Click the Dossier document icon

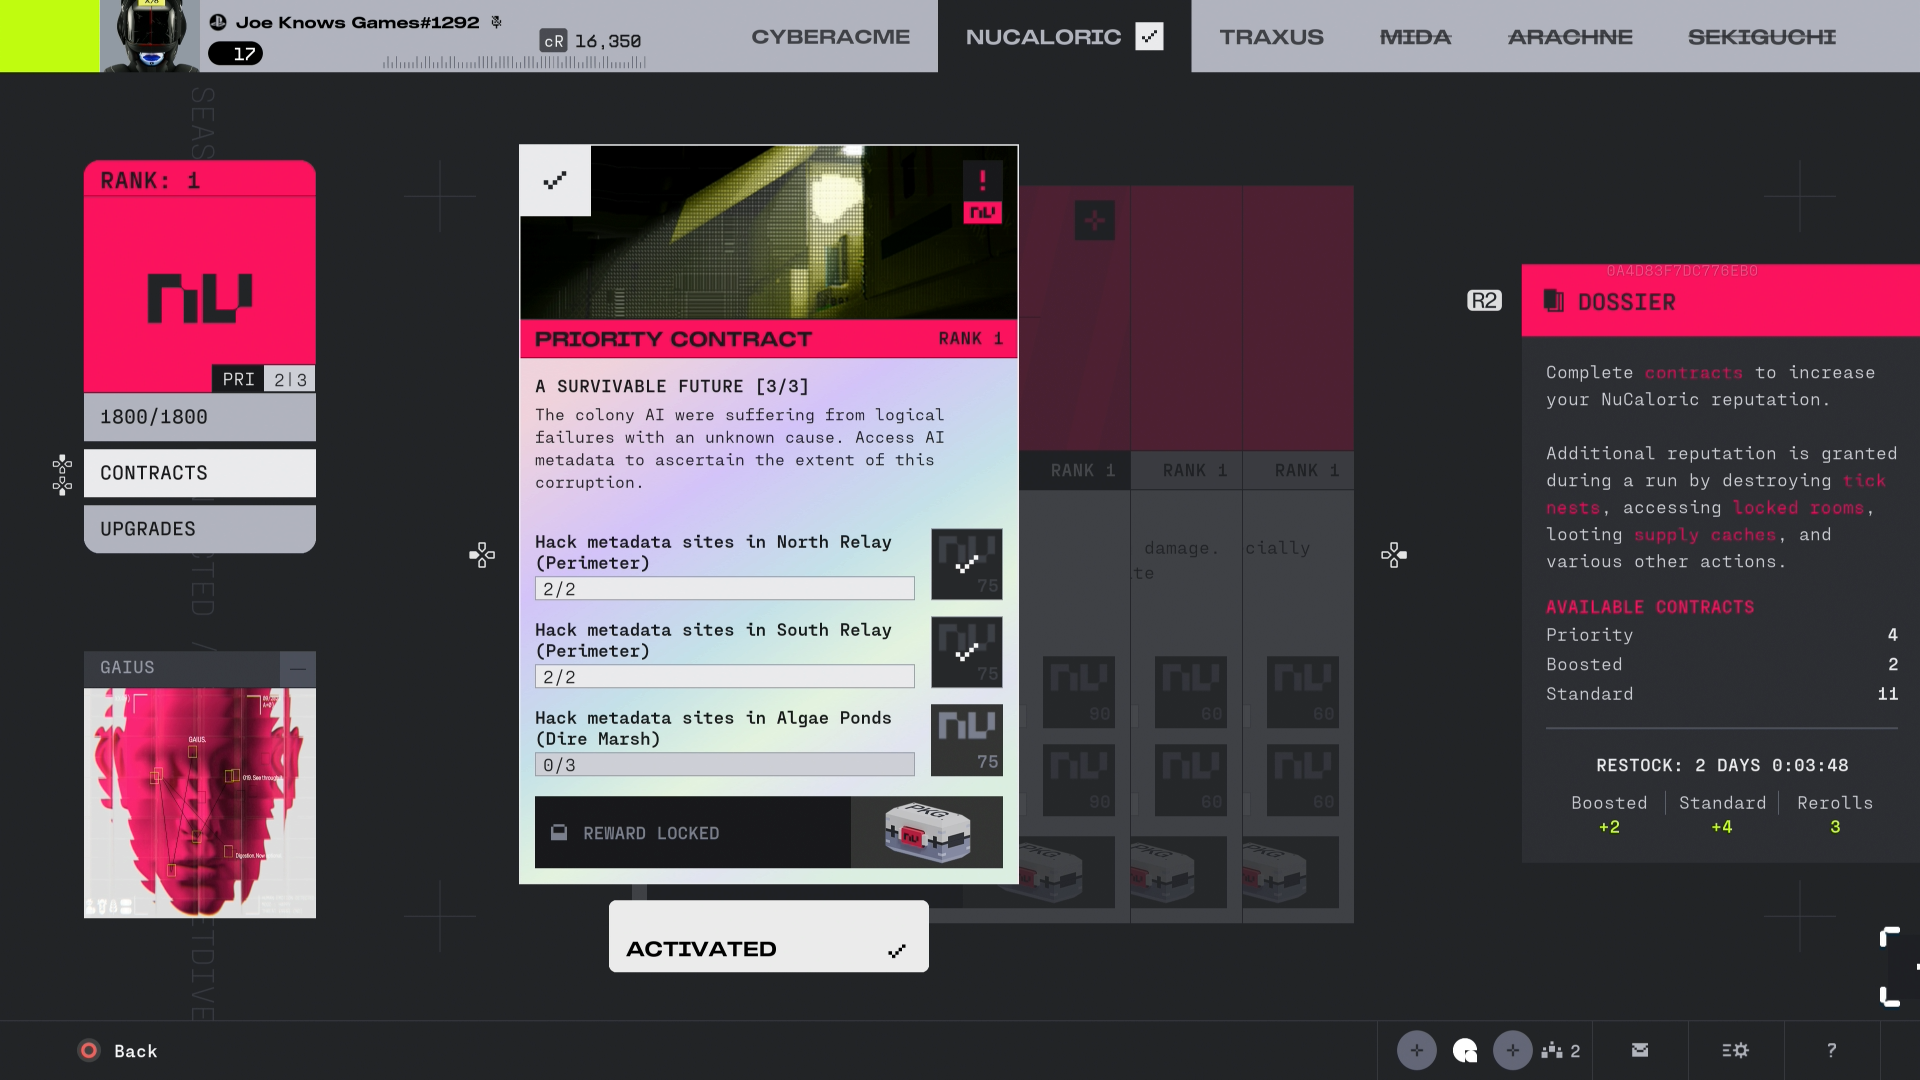tap(1553, 301)
